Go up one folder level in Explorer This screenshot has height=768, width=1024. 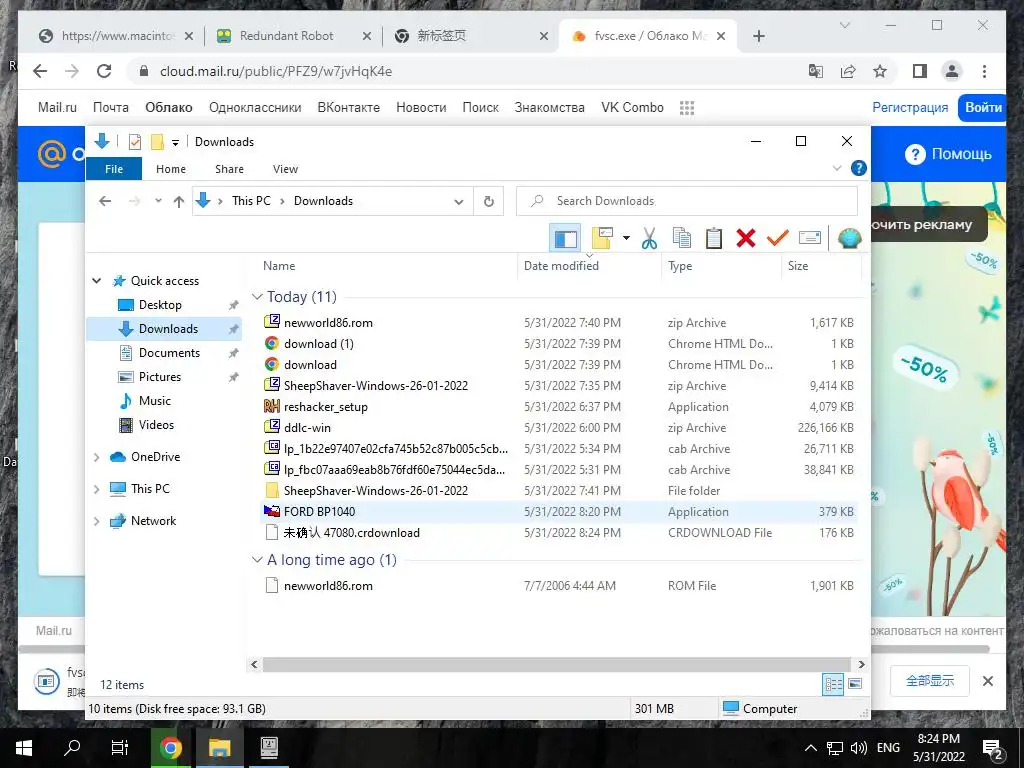coord(179,201)
